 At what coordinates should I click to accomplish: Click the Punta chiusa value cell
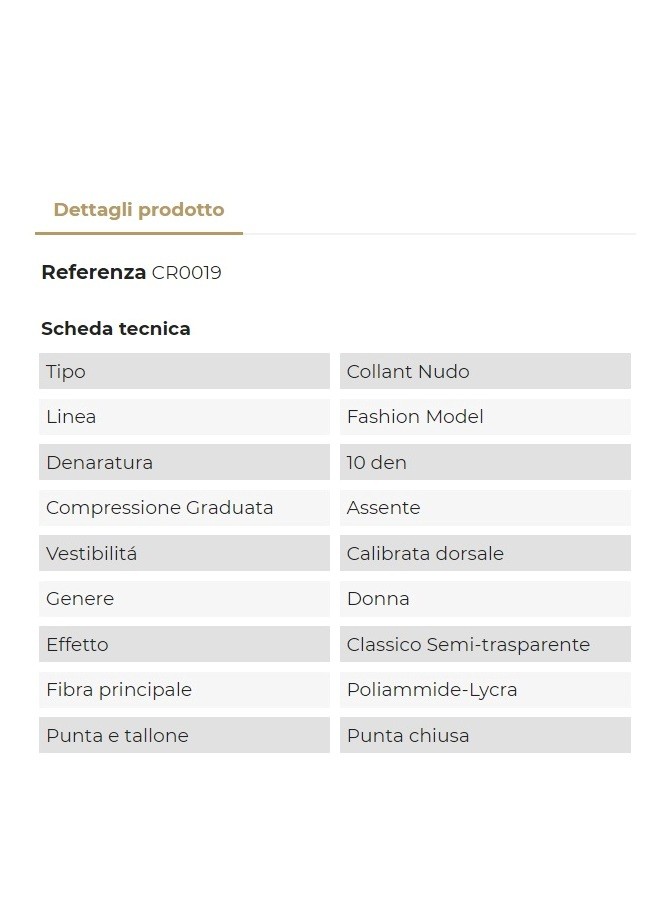coord(485,736)
